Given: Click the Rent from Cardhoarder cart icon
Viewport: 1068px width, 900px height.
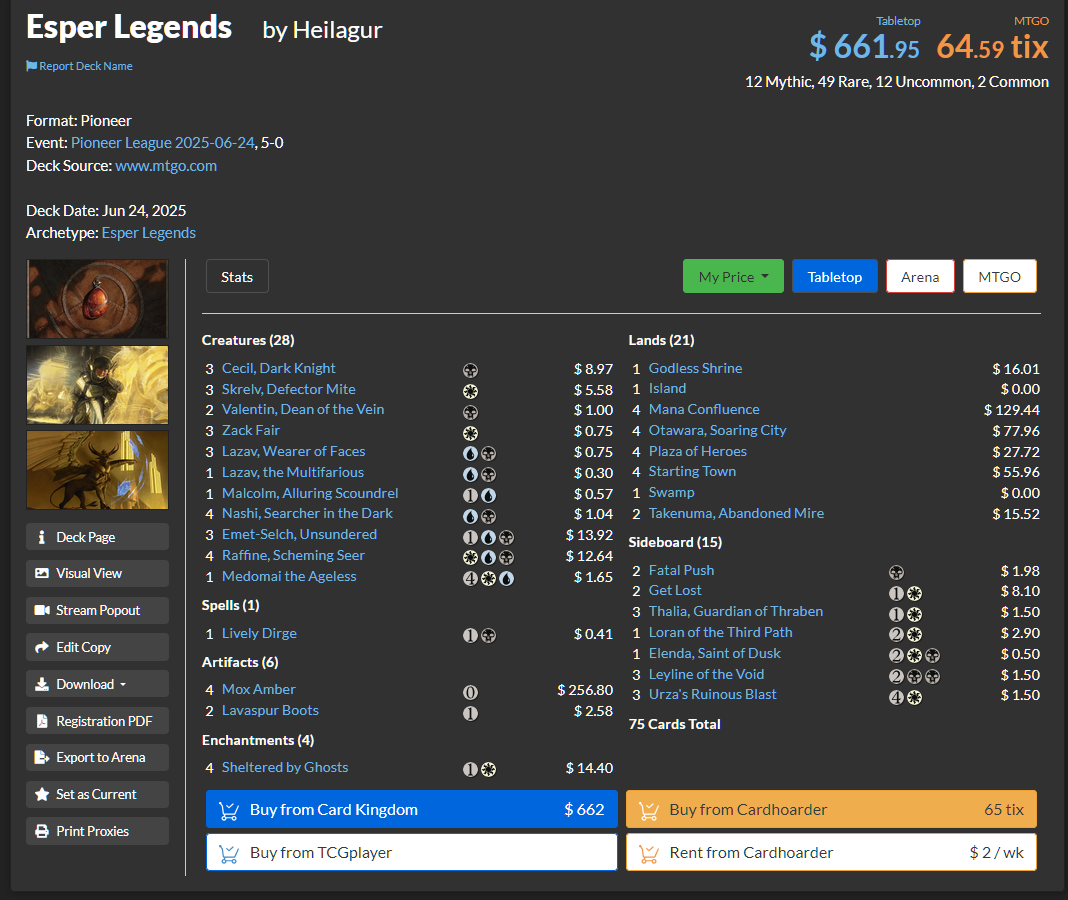Looking at the screenshot, I should pos(648,853).
